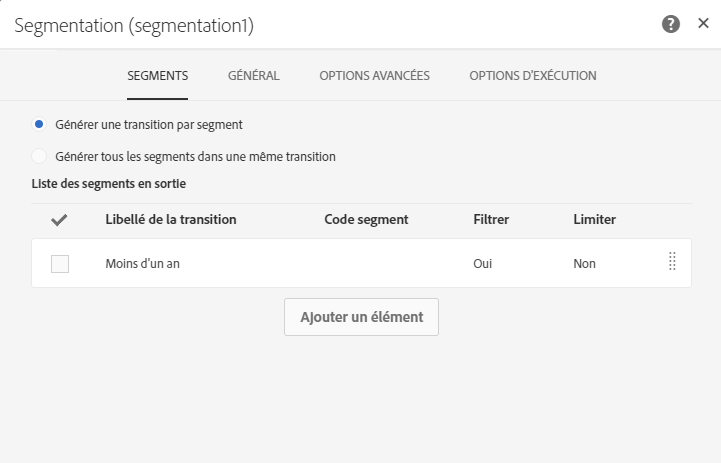
Task: Check the Moins d'un an row checkbox
Action: click(x=60, y=264)
